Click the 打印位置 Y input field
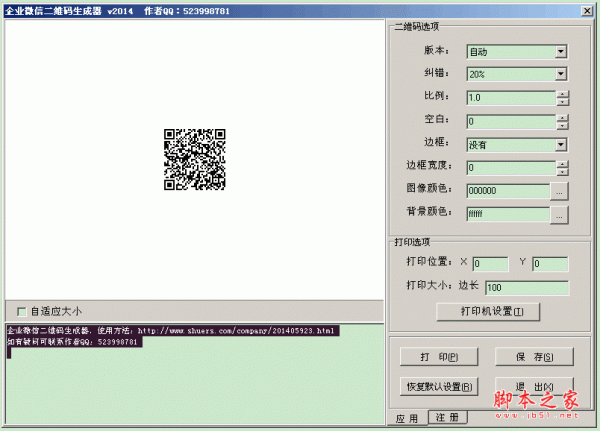The image size is (600, 431). point(550,264)
